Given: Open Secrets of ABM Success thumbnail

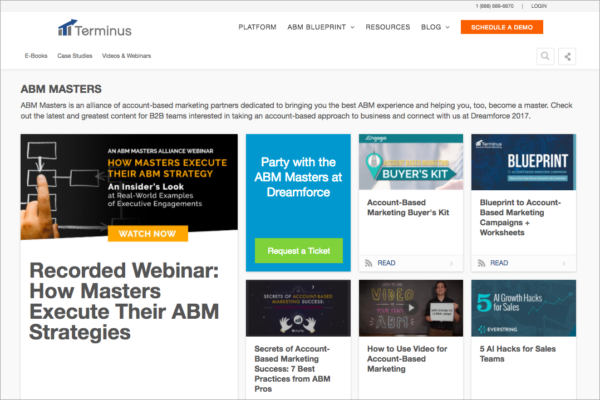Looking at the screenshot, I should click(x=298, y=308).
